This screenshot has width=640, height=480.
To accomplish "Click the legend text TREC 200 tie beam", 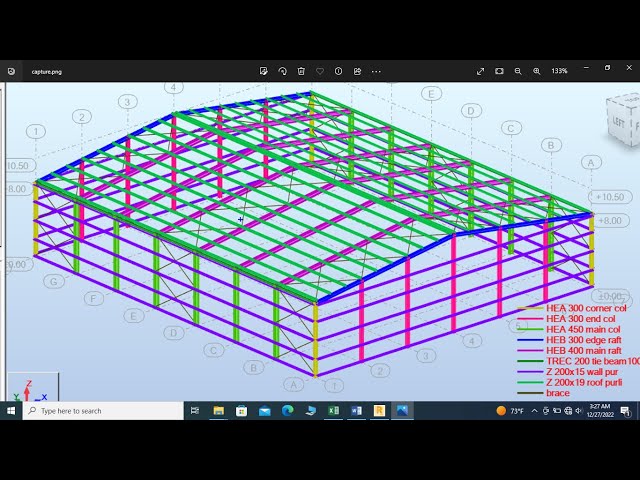I will 586,361.
